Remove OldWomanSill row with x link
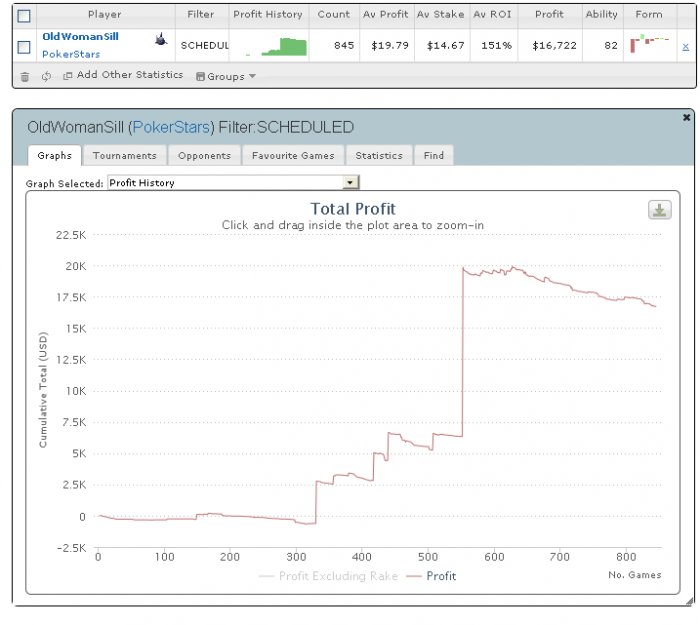This screenshot has height=625, width=700. 685,46
